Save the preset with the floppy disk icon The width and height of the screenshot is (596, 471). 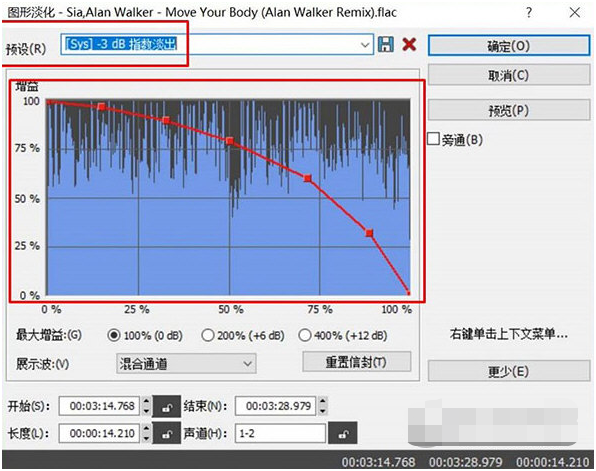pyautogui.click(x=385, y=44)
